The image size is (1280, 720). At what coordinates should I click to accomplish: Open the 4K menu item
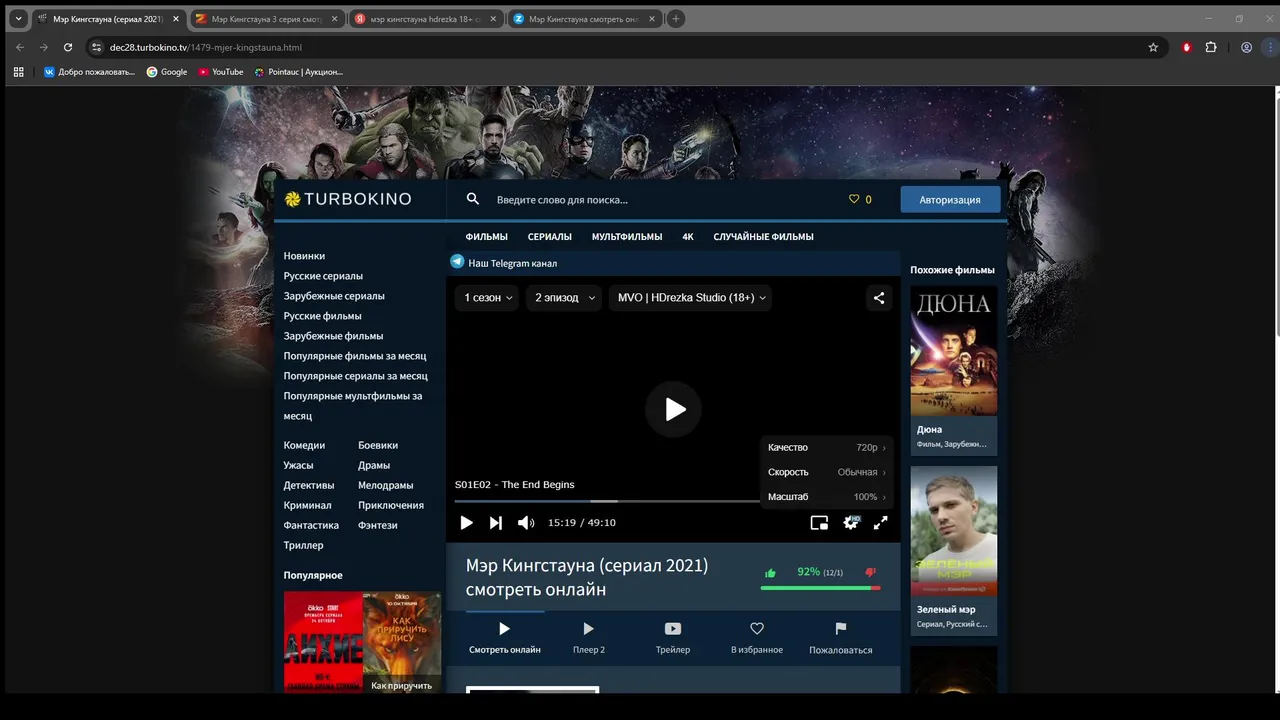click(x=688, y=237)
